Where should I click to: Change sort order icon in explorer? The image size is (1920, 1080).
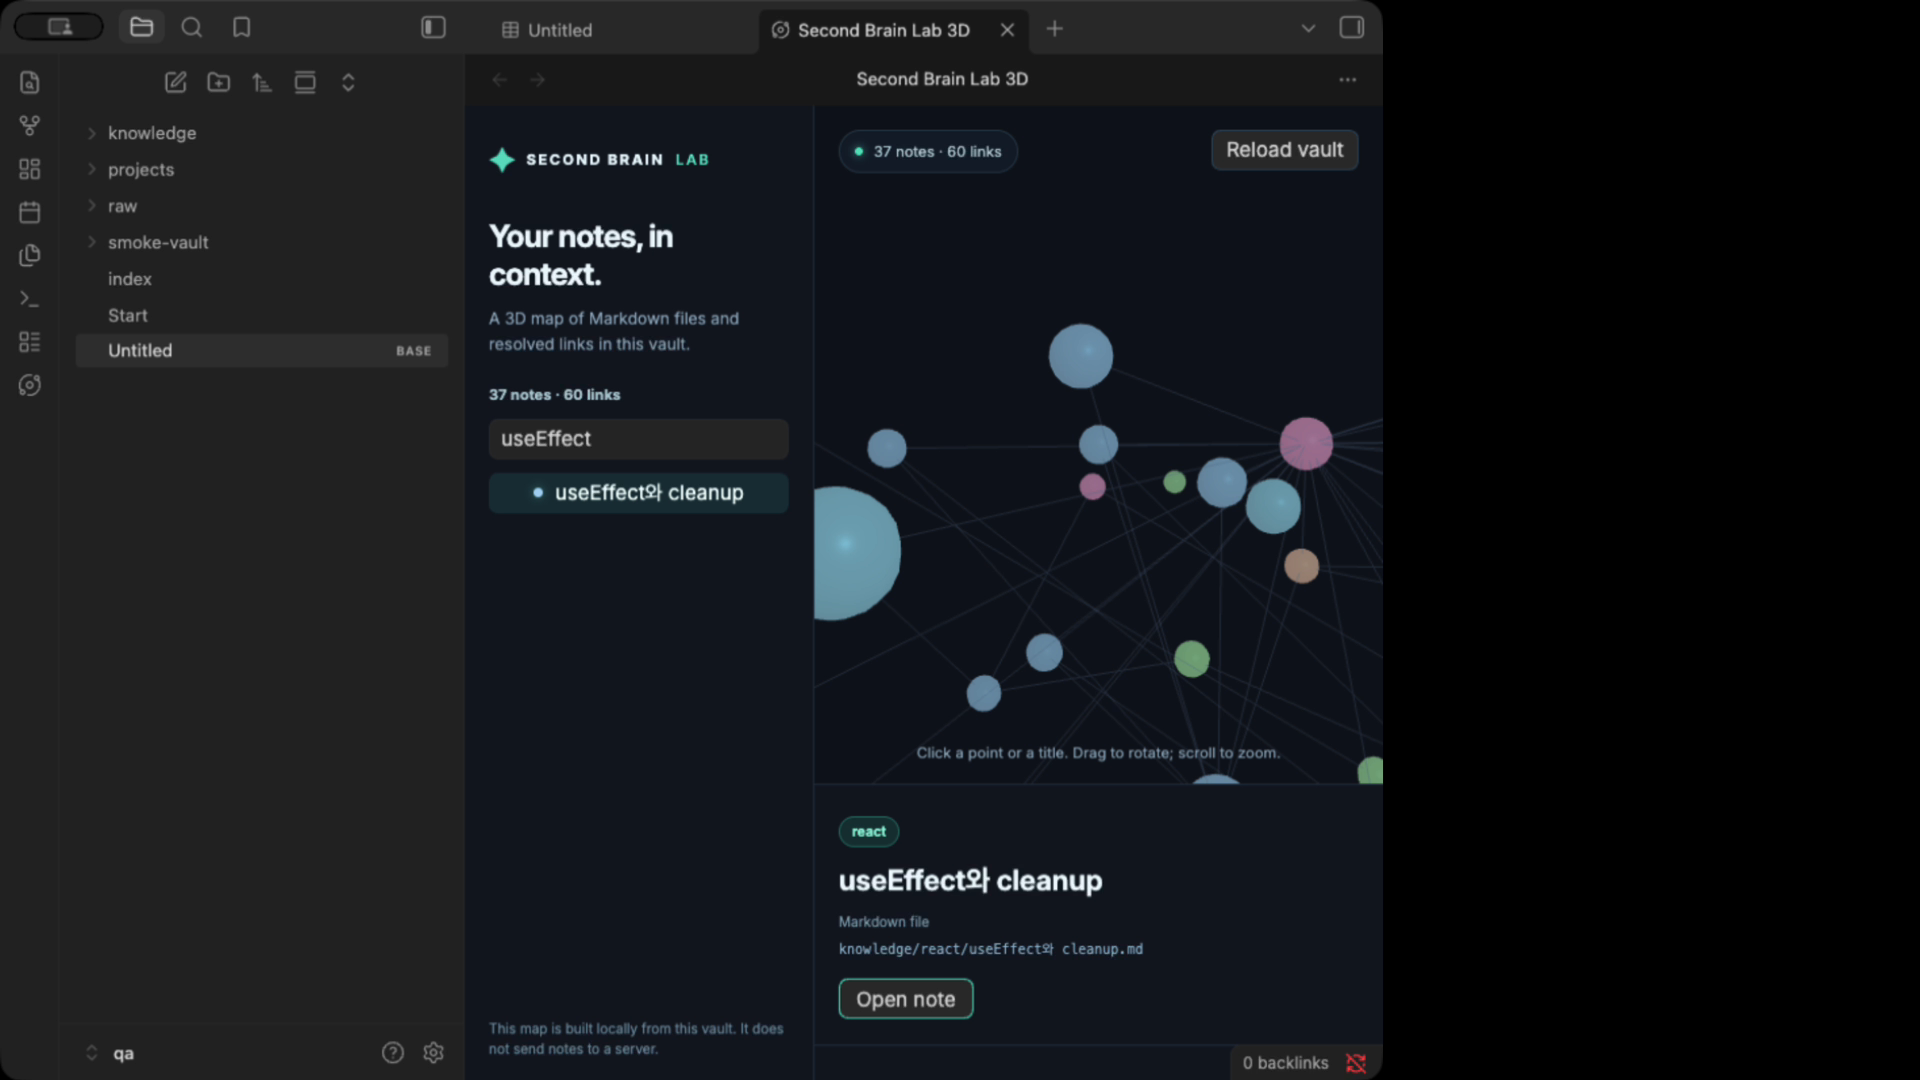(x=262, y=82)
